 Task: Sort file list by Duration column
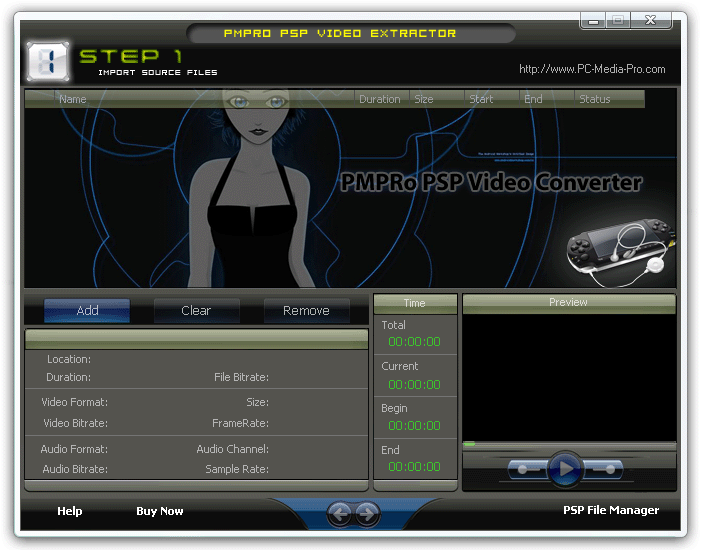[382, 99]
